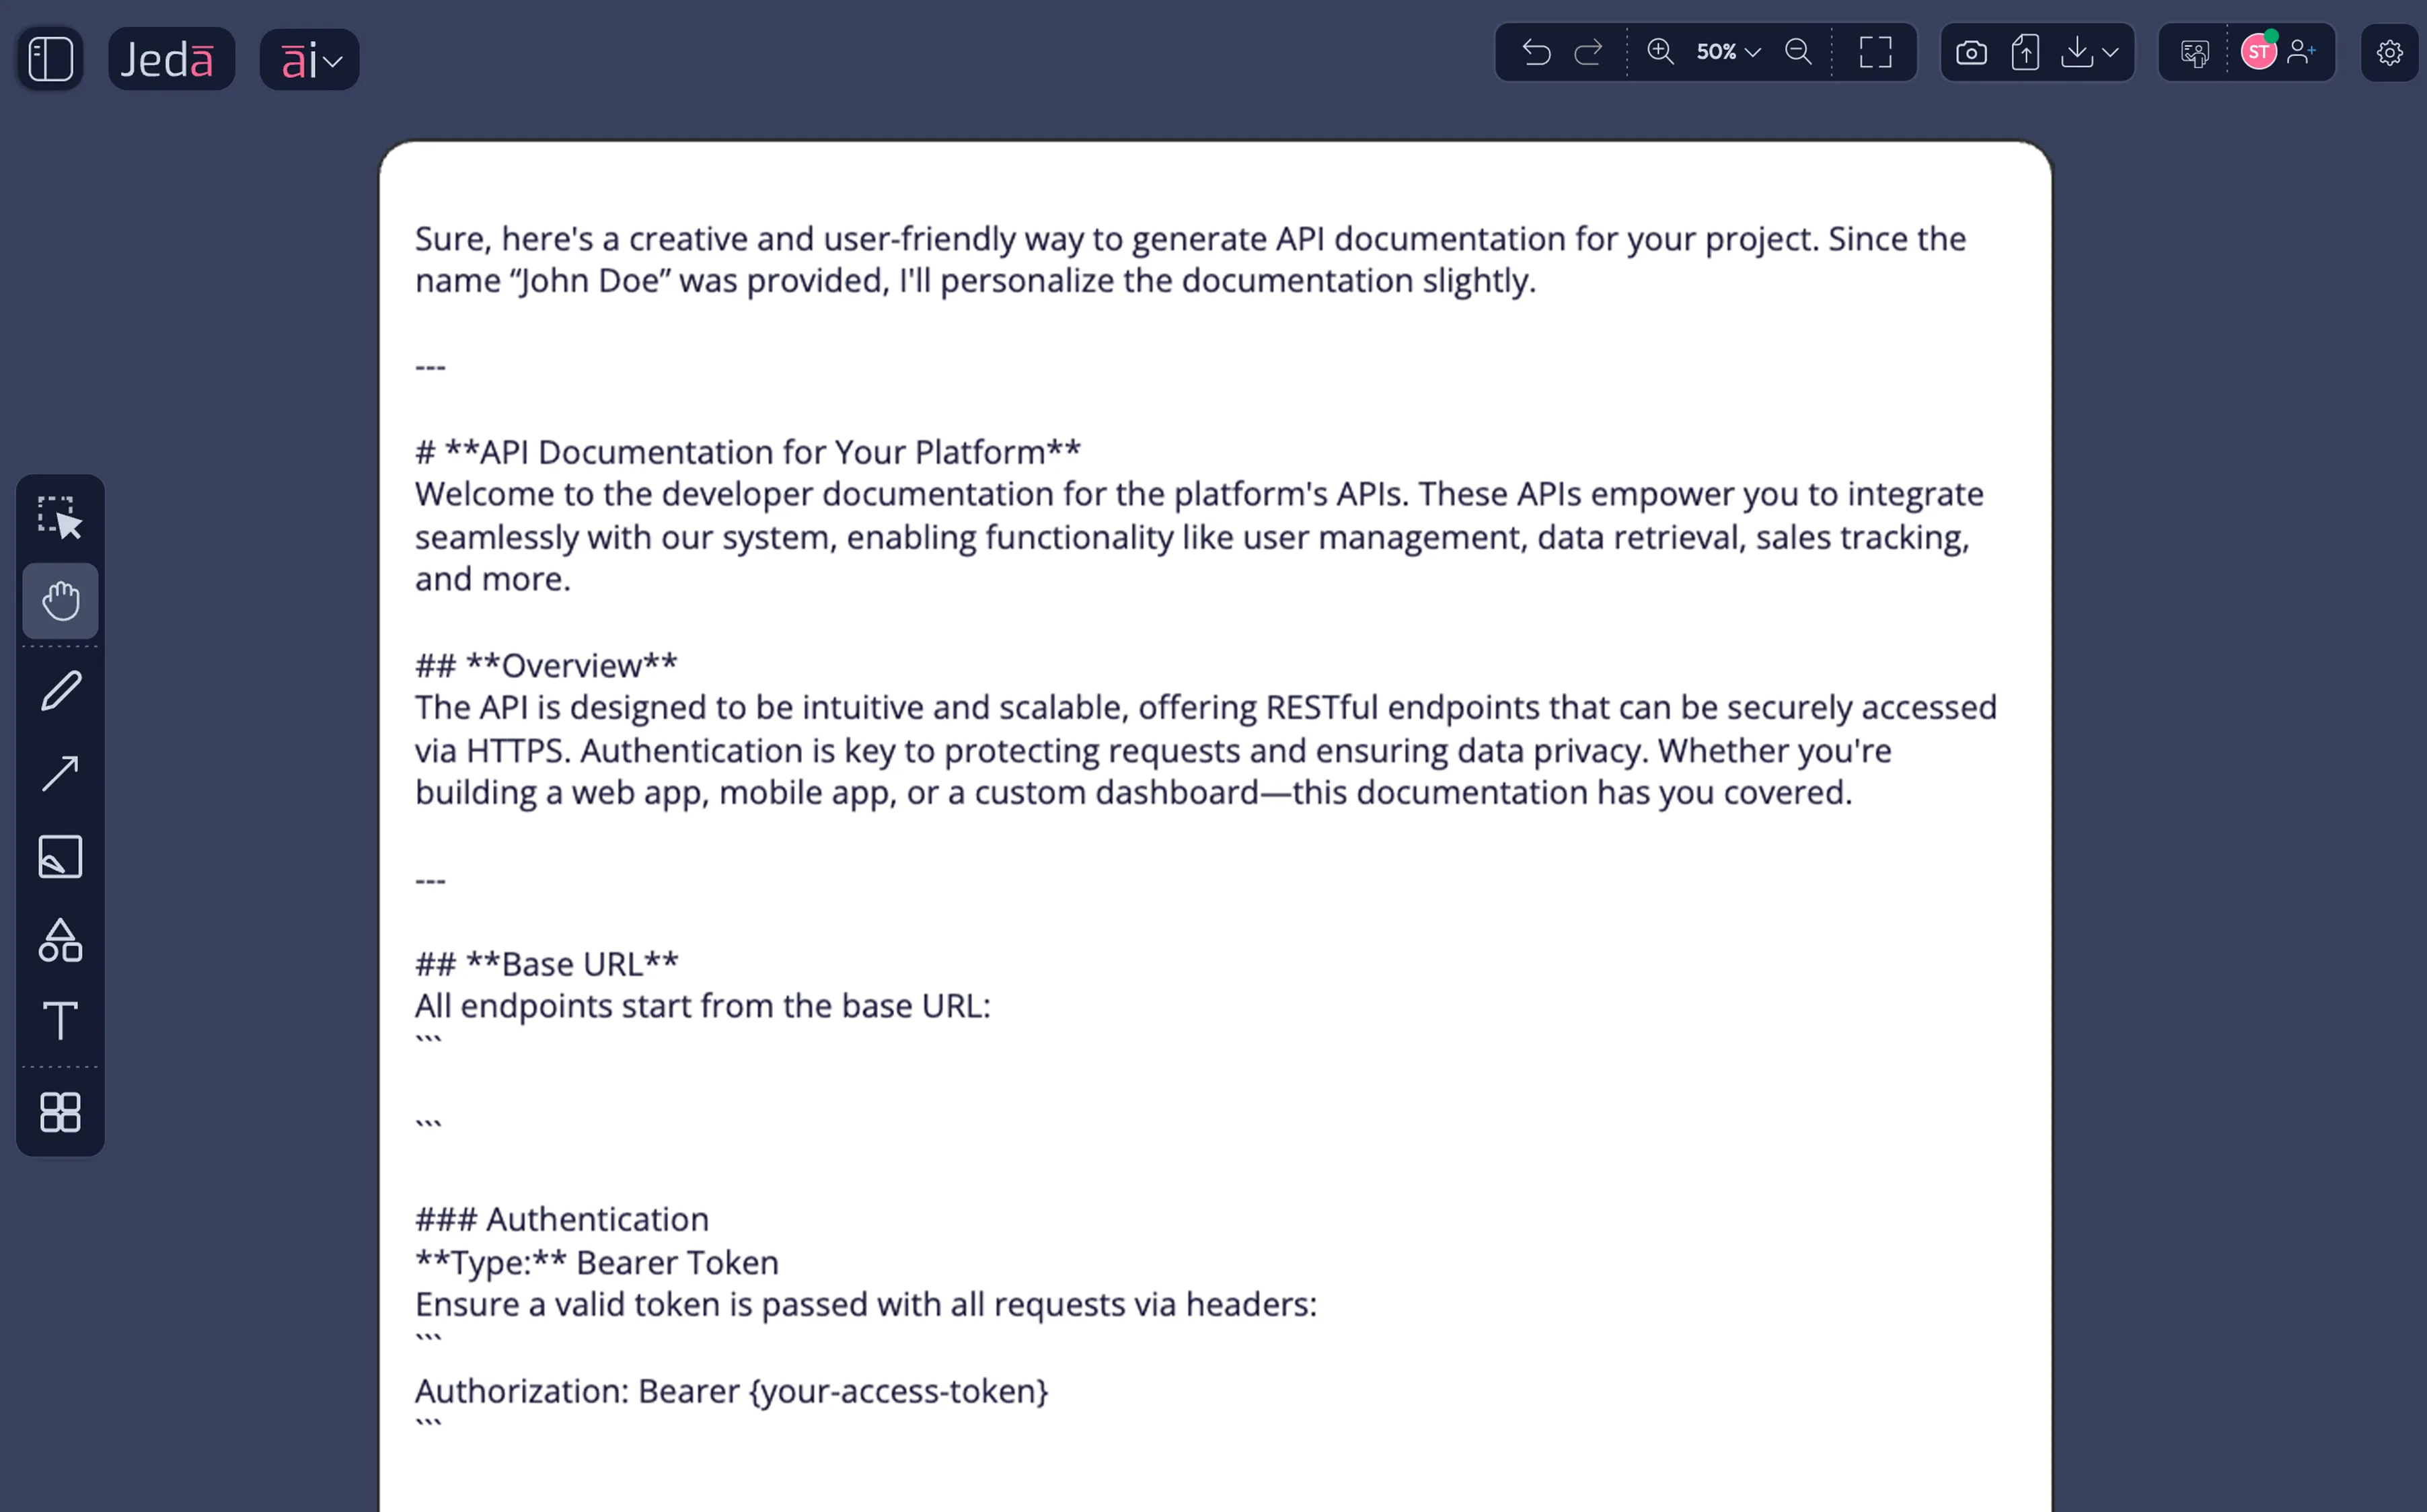Select the Arrow connector tool
The height and width of the screenshot is (1512, 2427).
pyautogui.click(x=60, y=773)
